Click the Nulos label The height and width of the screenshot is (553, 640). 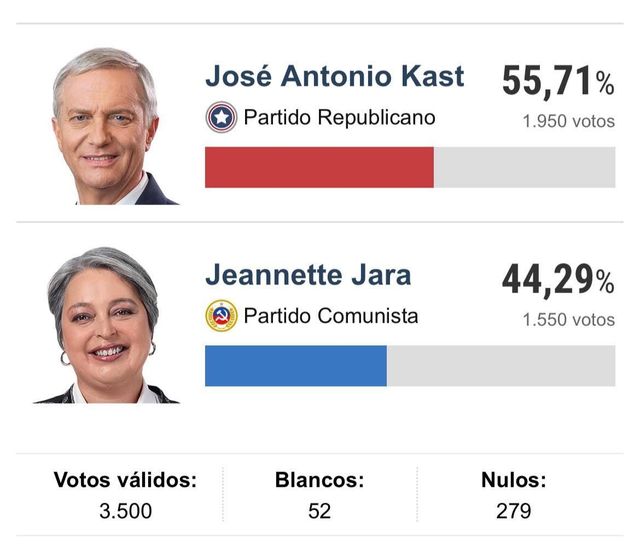click(x=513, y=480)
